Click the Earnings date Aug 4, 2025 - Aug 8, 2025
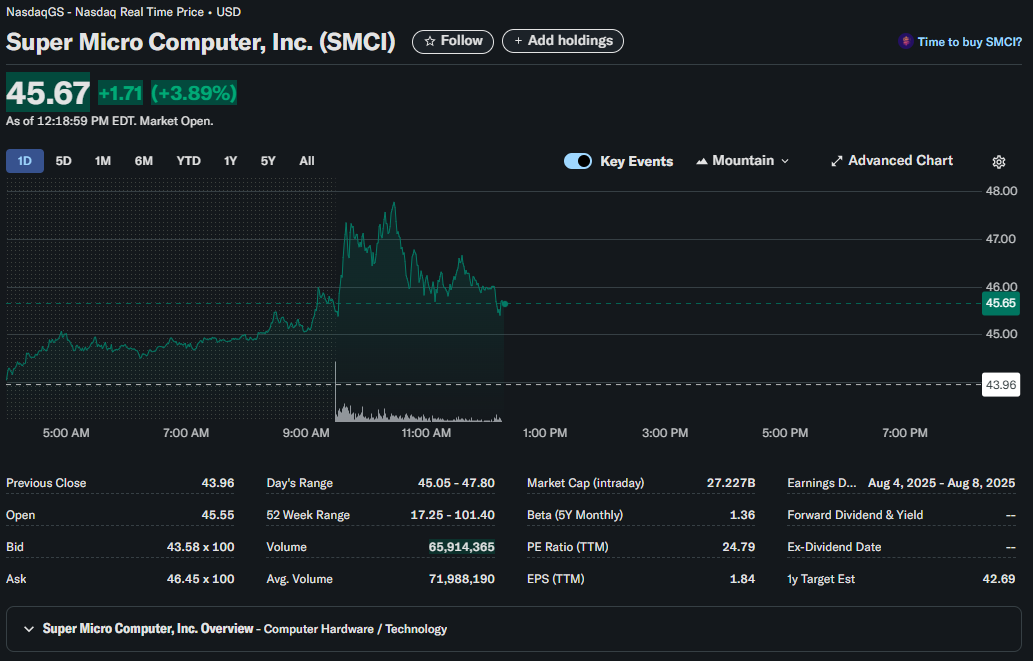The height and width of the screenshot is (661, 1033). tap(941, 483)
